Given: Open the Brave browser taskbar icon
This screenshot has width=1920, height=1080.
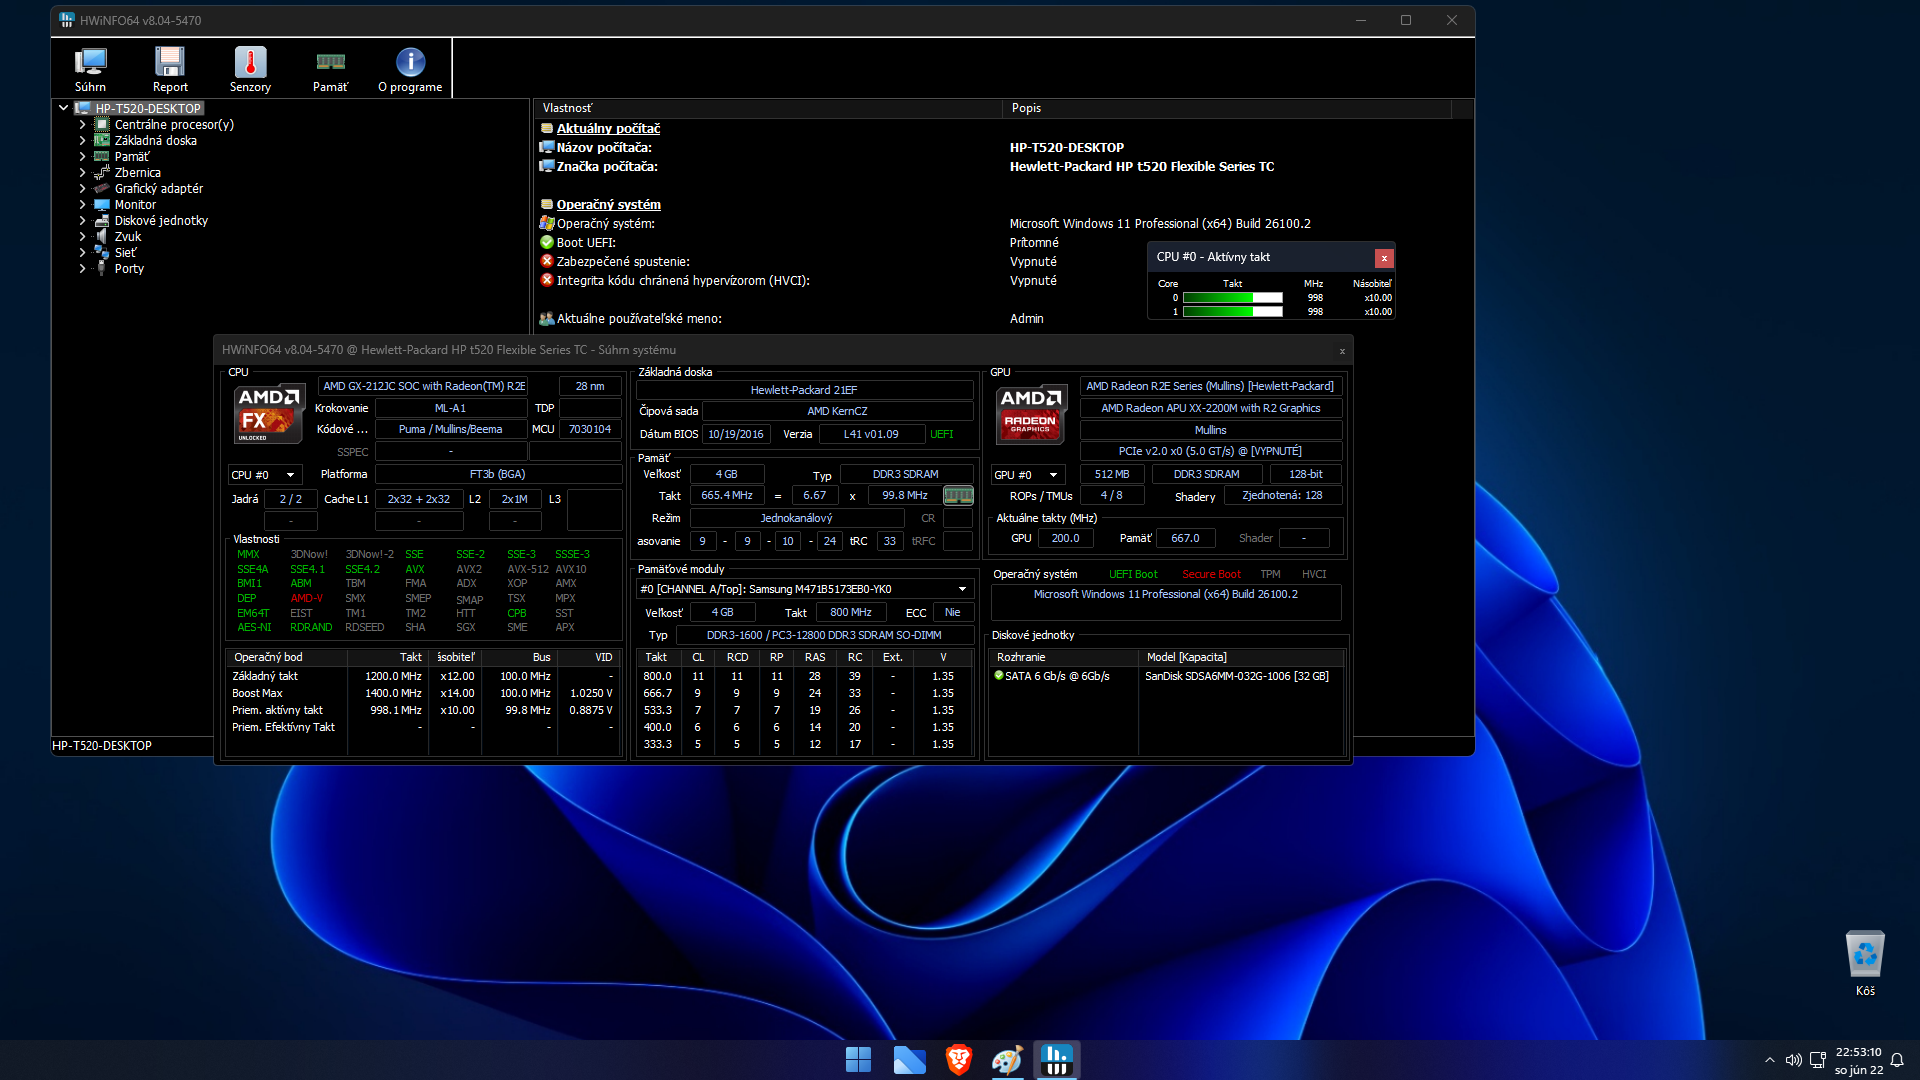Looking at the screenshot, I should [x=958, y=1060].
